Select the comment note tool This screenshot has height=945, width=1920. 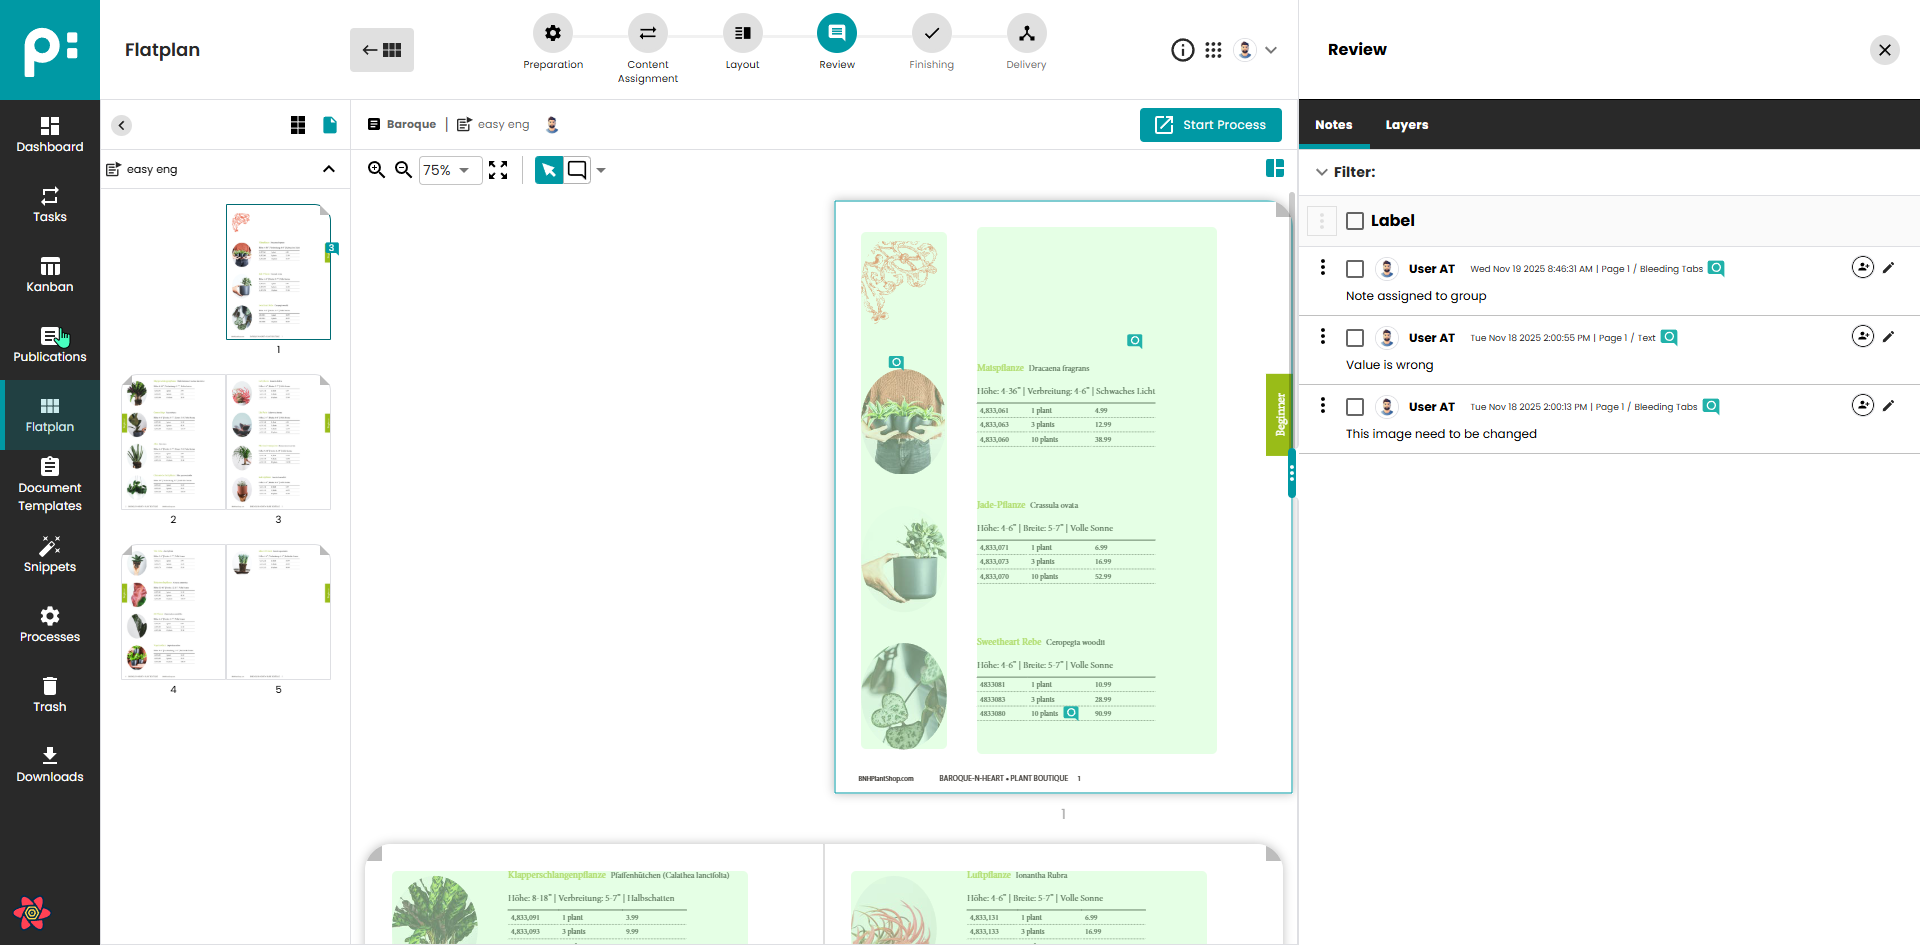pos(577,170)
